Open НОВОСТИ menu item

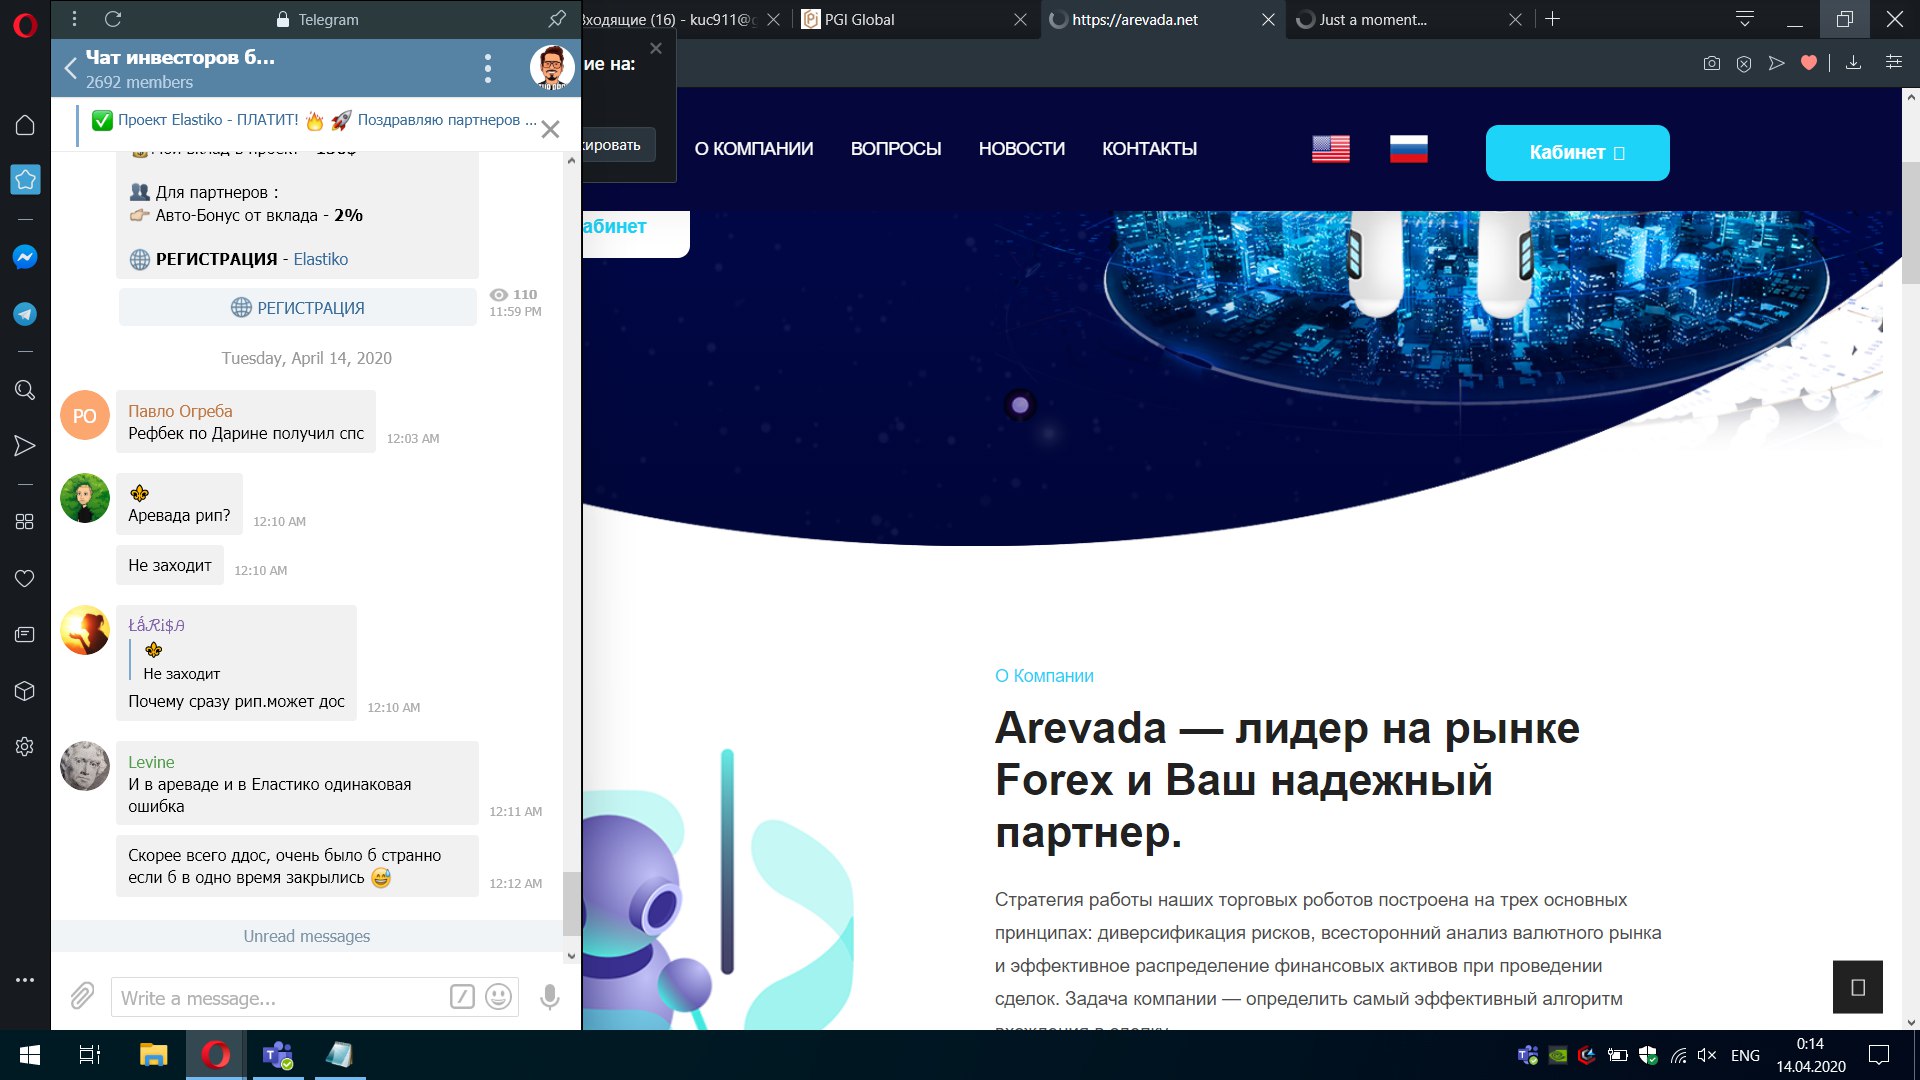point(1021,149)
